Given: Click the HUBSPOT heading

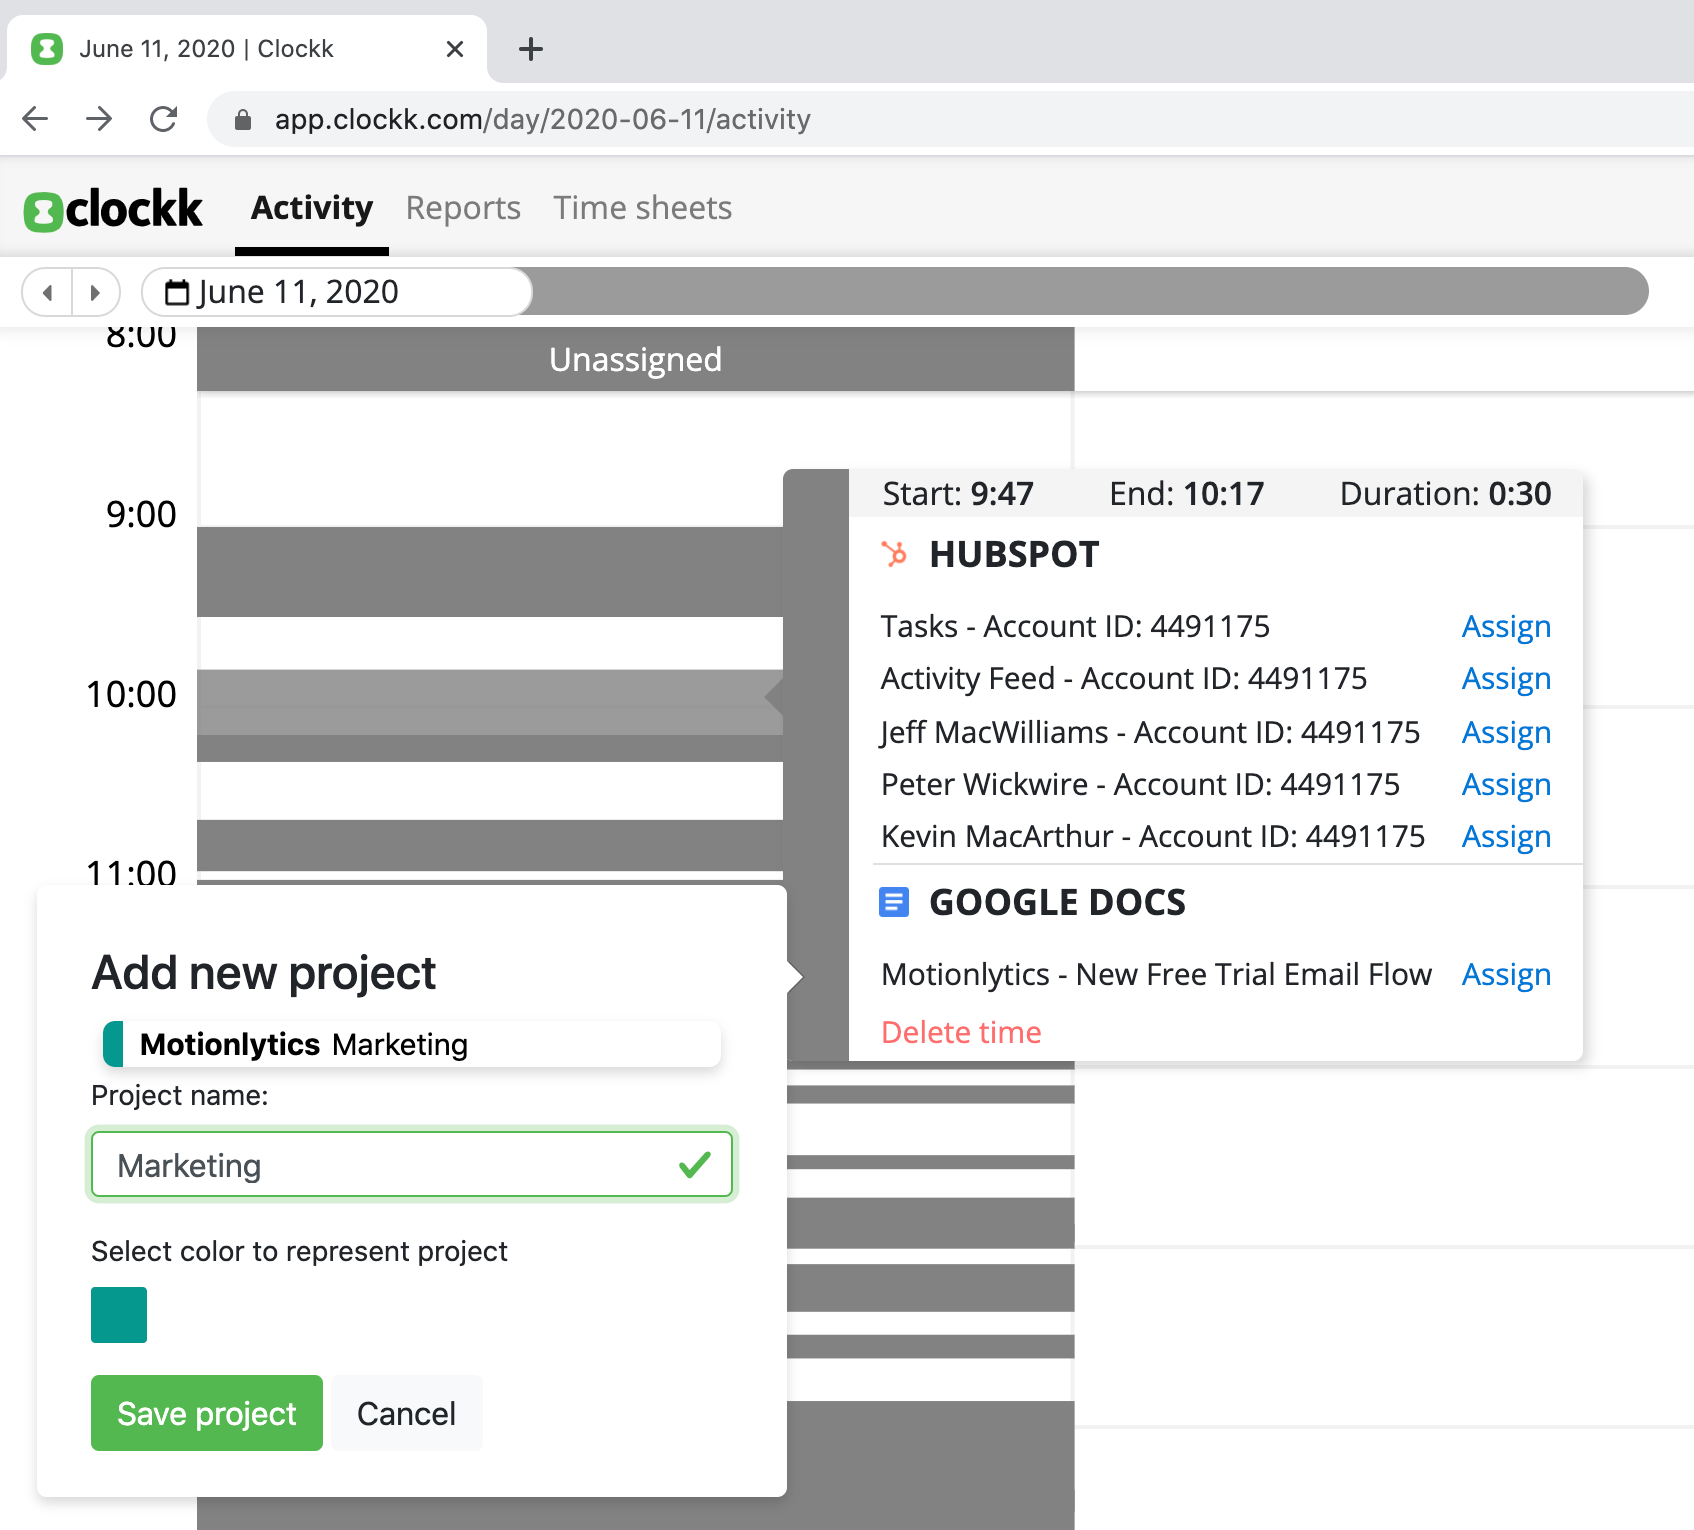Looking at the screenshot, I should pos(1014,554).
